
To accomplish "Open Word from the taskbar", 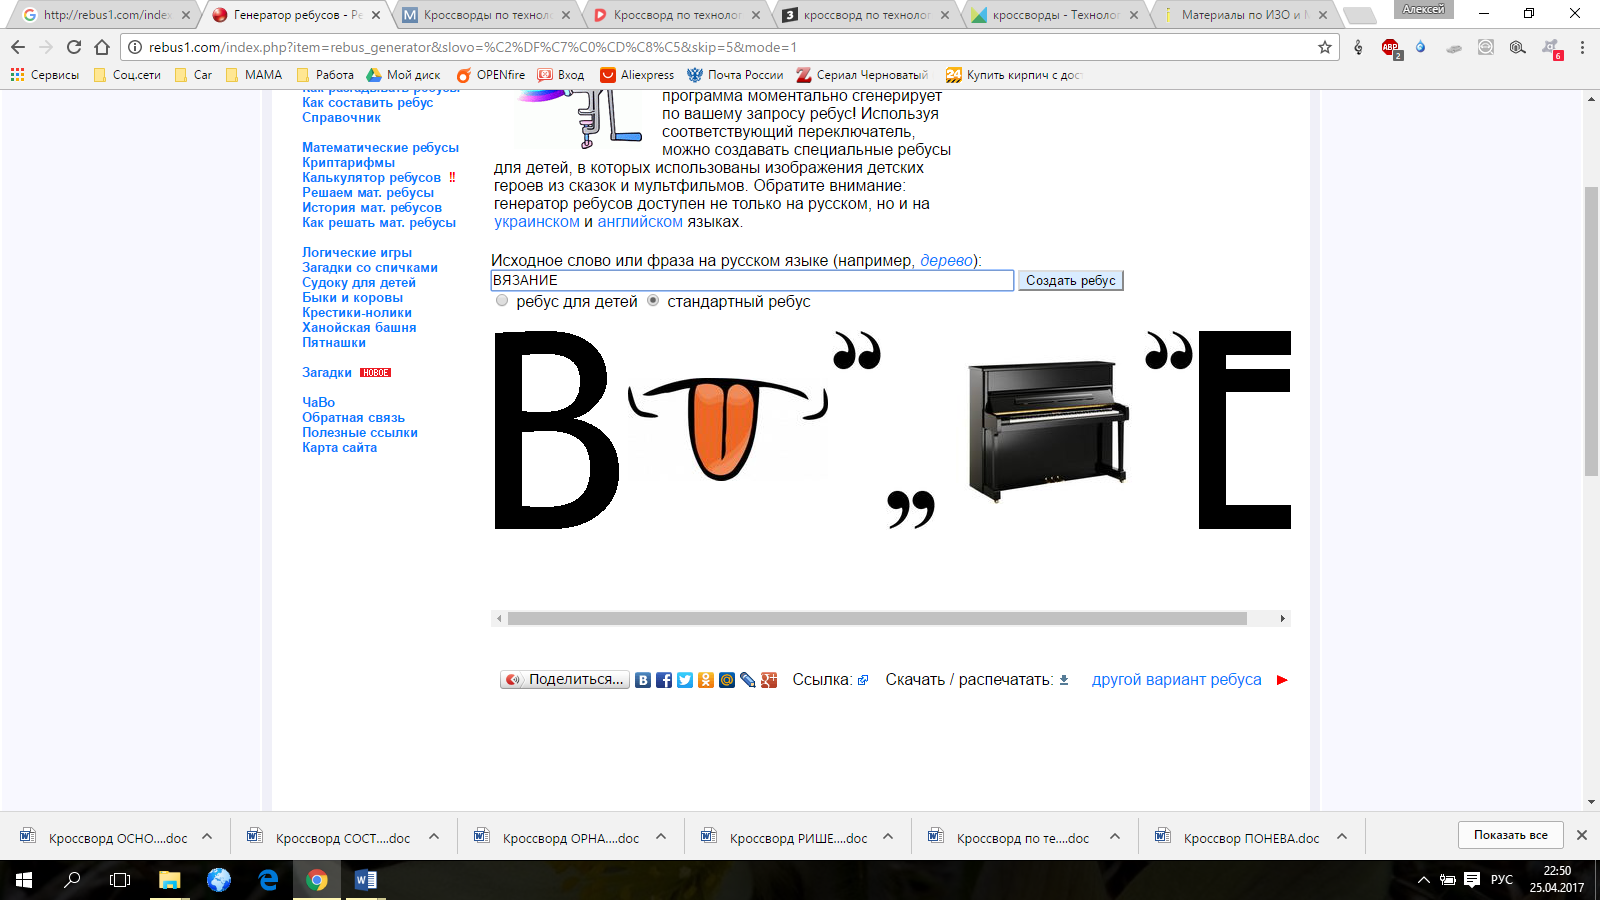I will (x=365, y=880).
